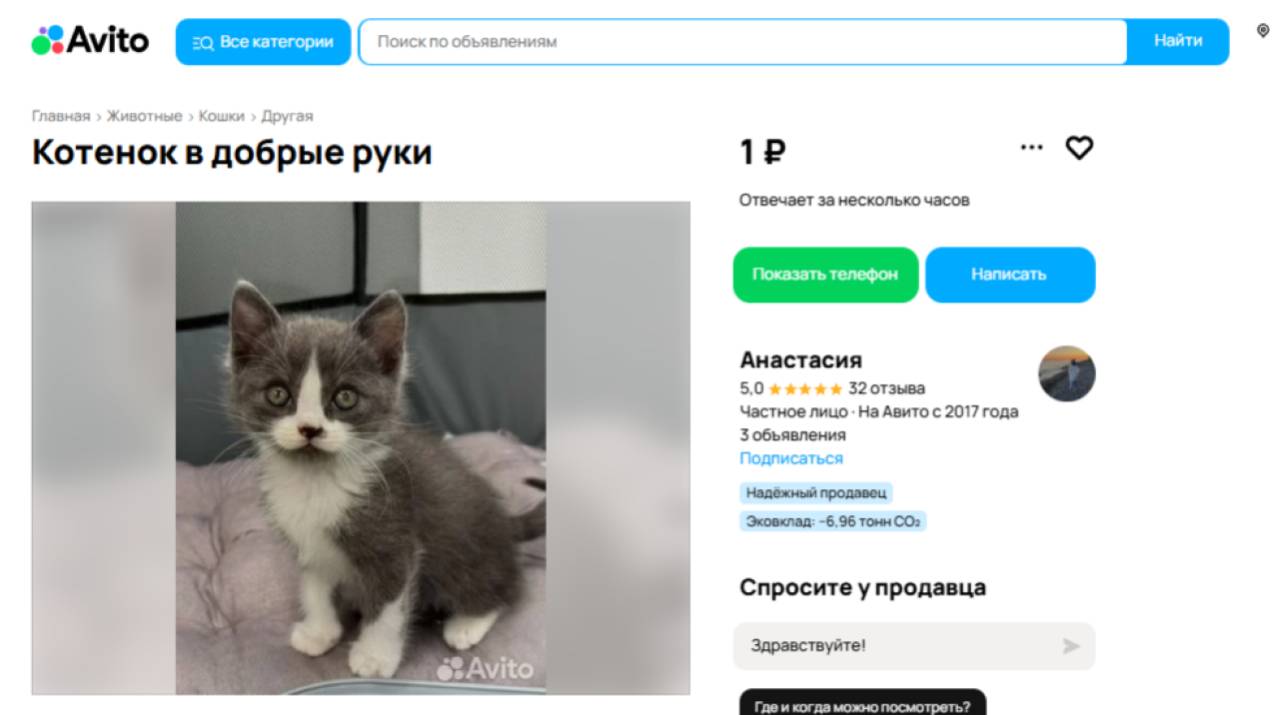
Task: Open the Все категории menu
Action: (x=263, y=42)
